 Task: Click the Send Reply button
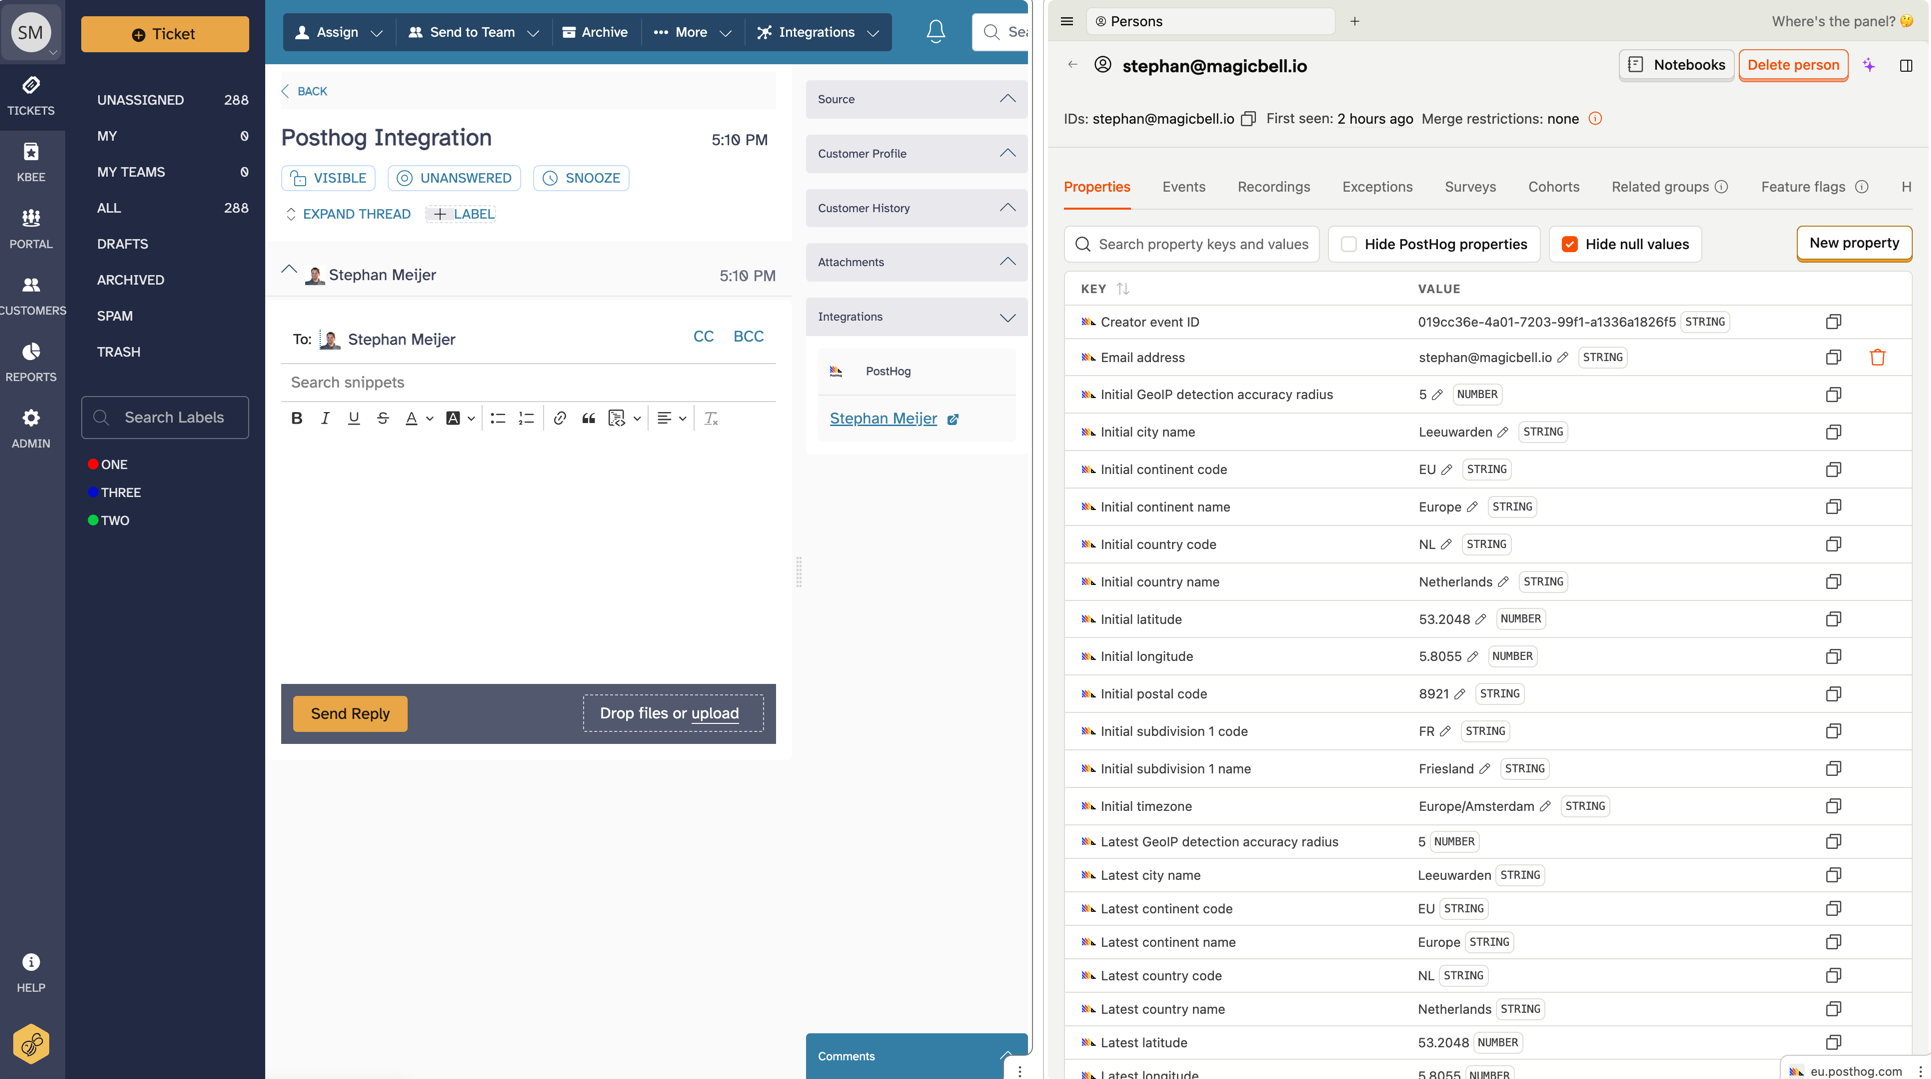click(x=350, y=713)
